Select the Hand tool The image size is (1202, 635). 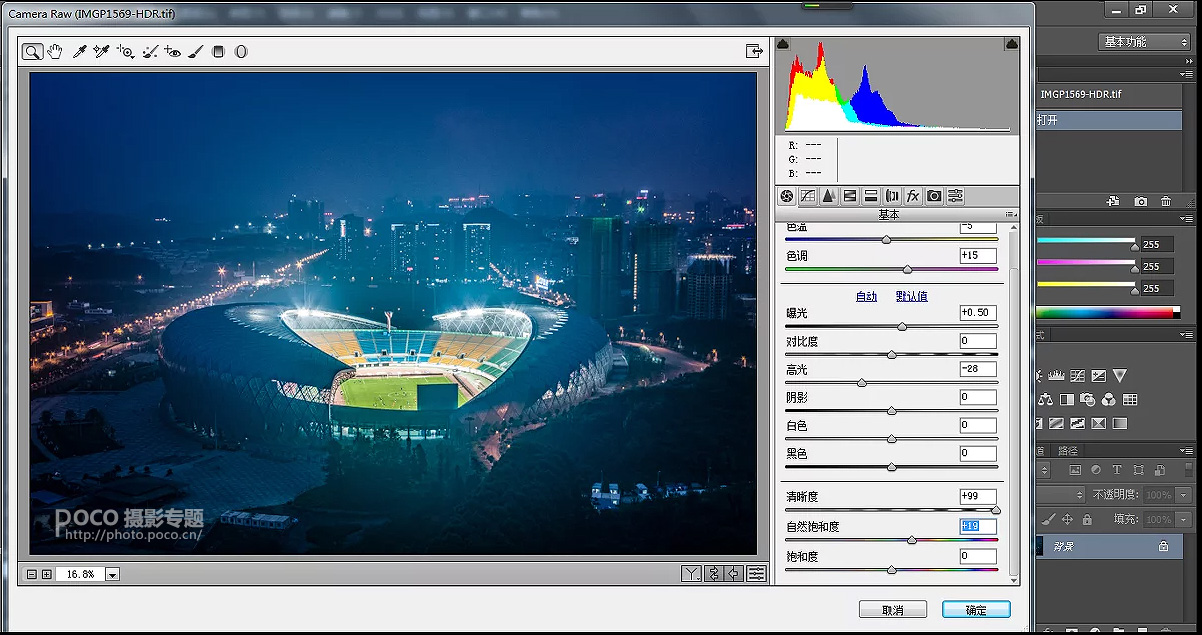[x=55, y=51]
